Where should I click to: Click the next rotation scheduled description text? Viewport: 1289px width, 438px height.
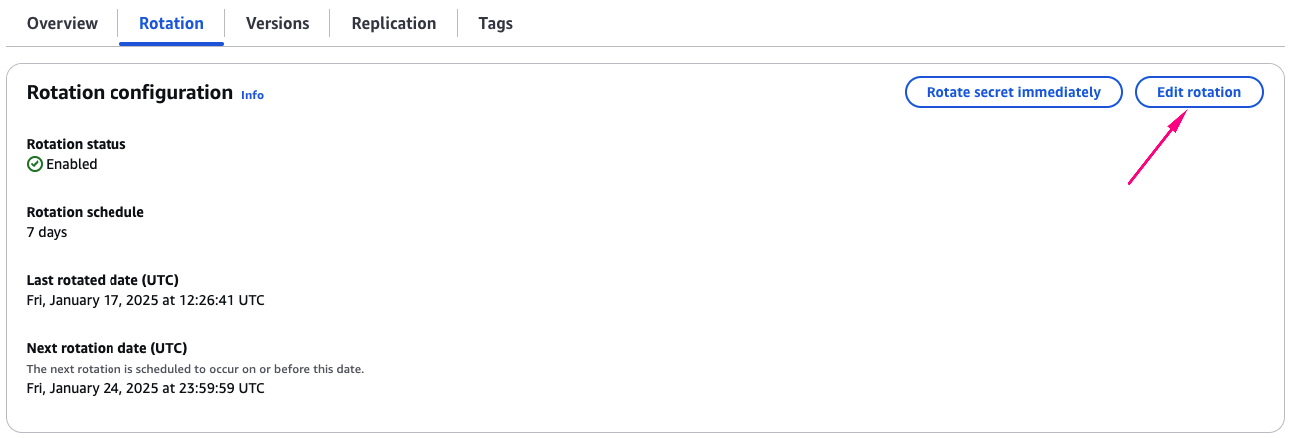point(195,369)
